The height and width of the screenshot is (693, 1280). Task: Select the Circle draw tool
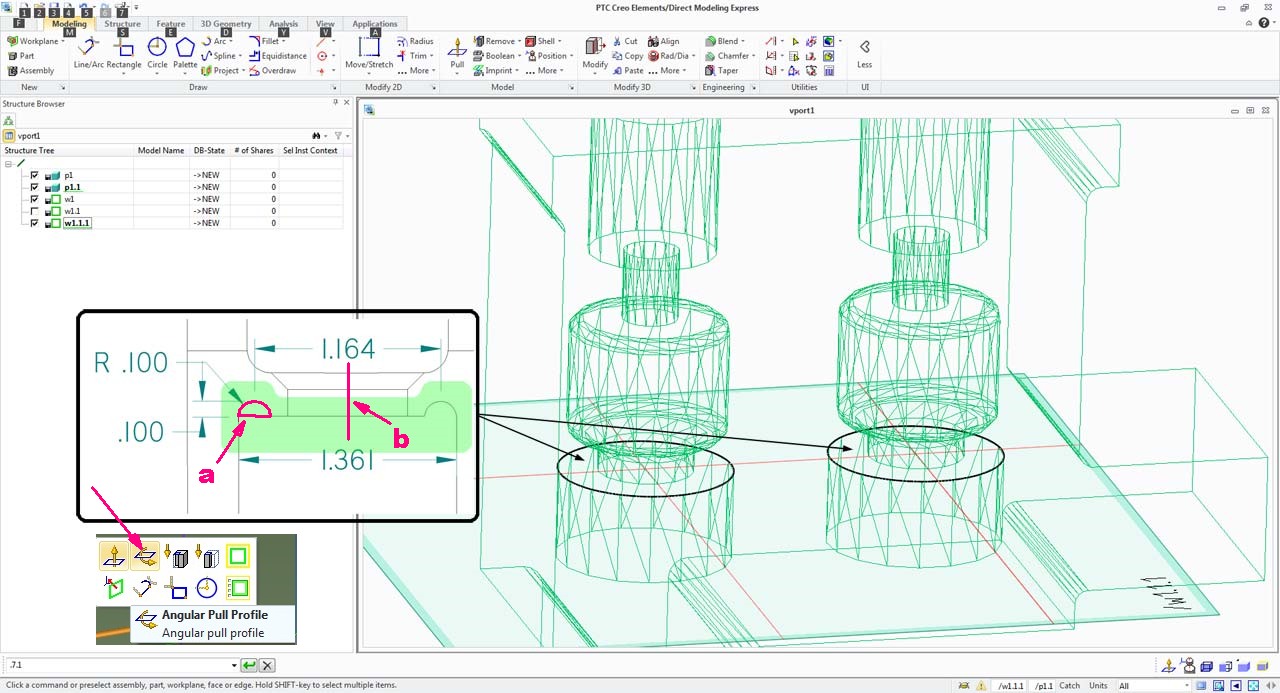[157, 53]
